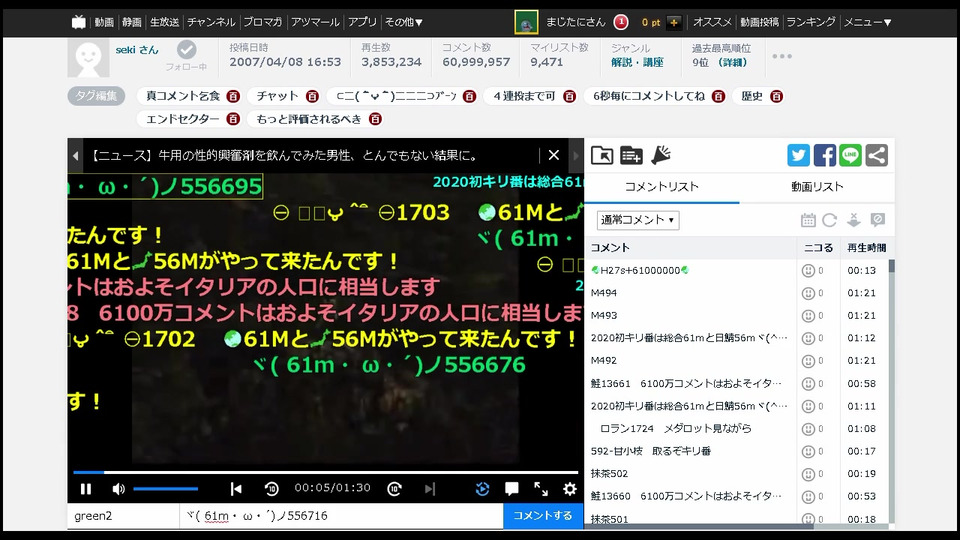
Task: Toggle comment list auto-scroll icon
Action: (854, 220)
